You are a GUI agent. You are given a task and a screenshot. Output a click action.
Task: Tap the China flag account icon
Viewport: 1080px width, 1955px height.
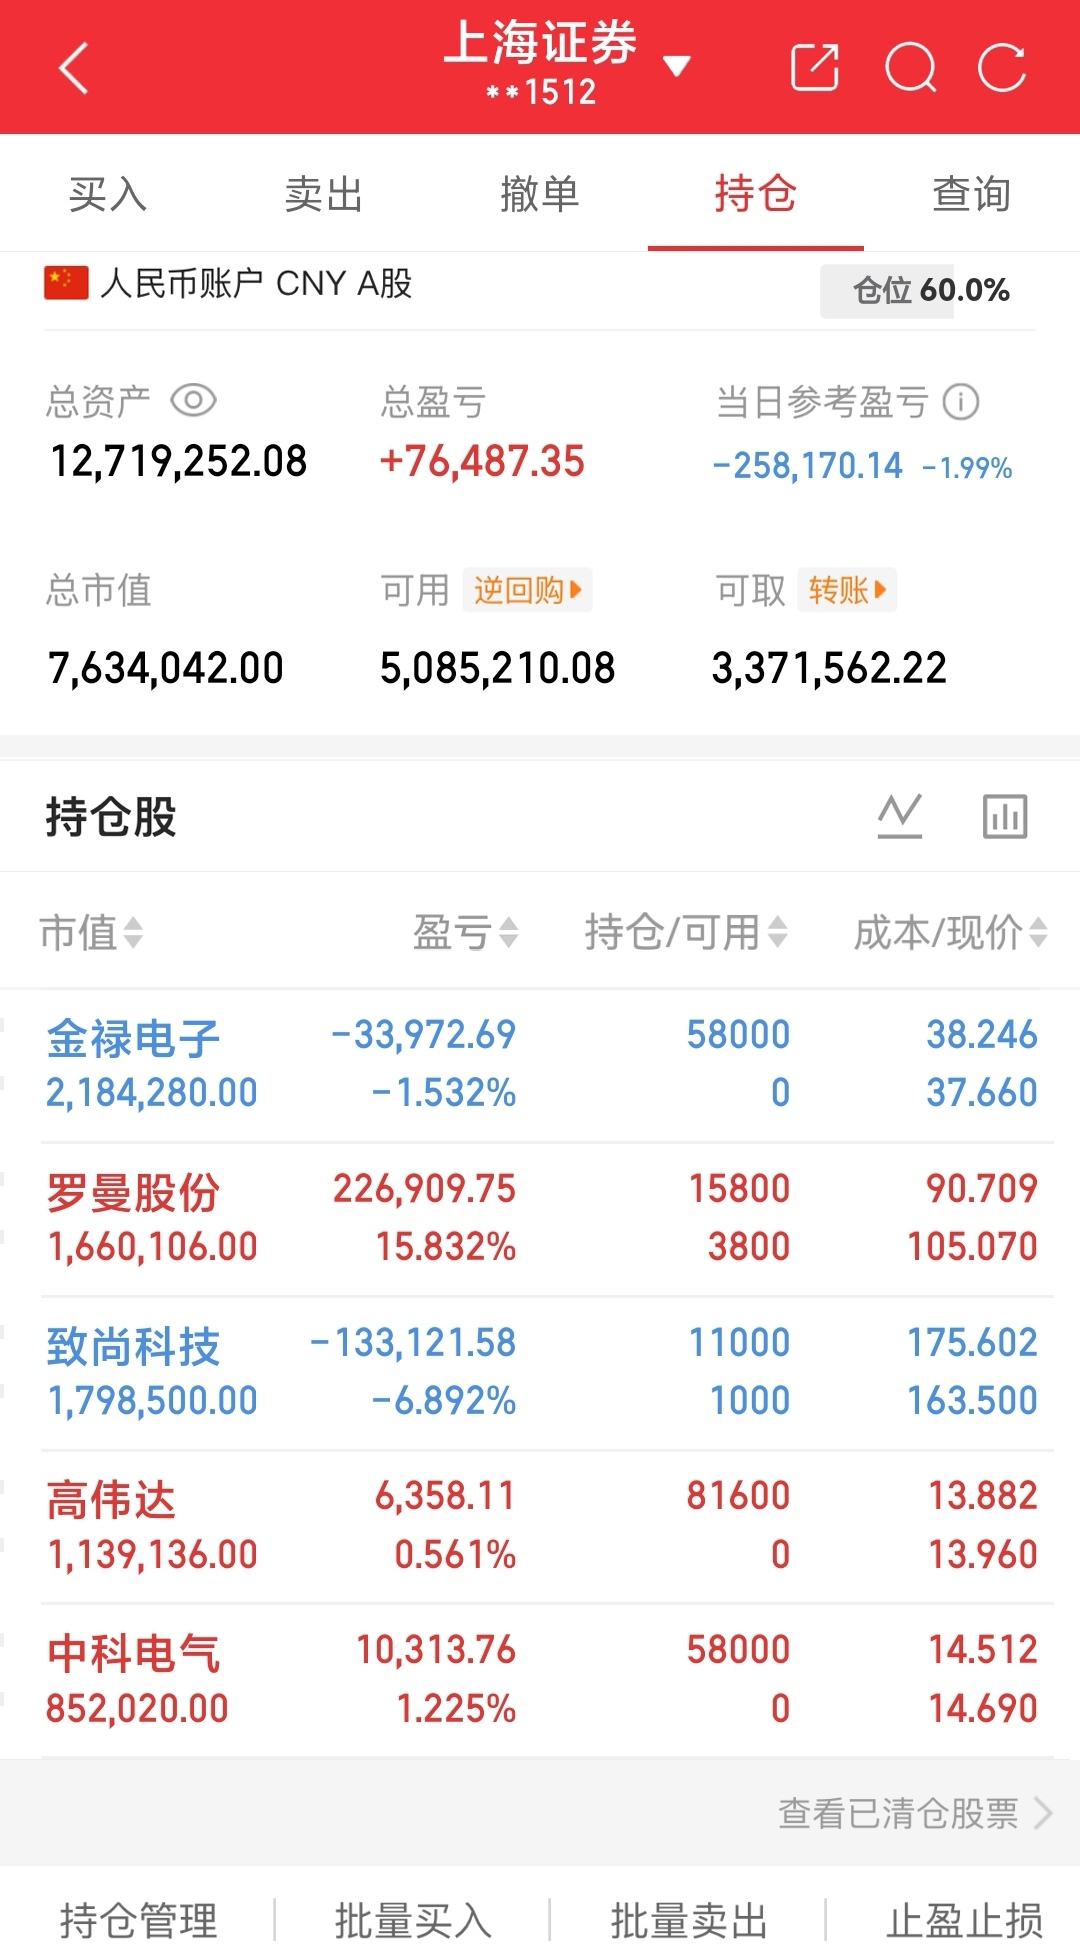(66, 283)
